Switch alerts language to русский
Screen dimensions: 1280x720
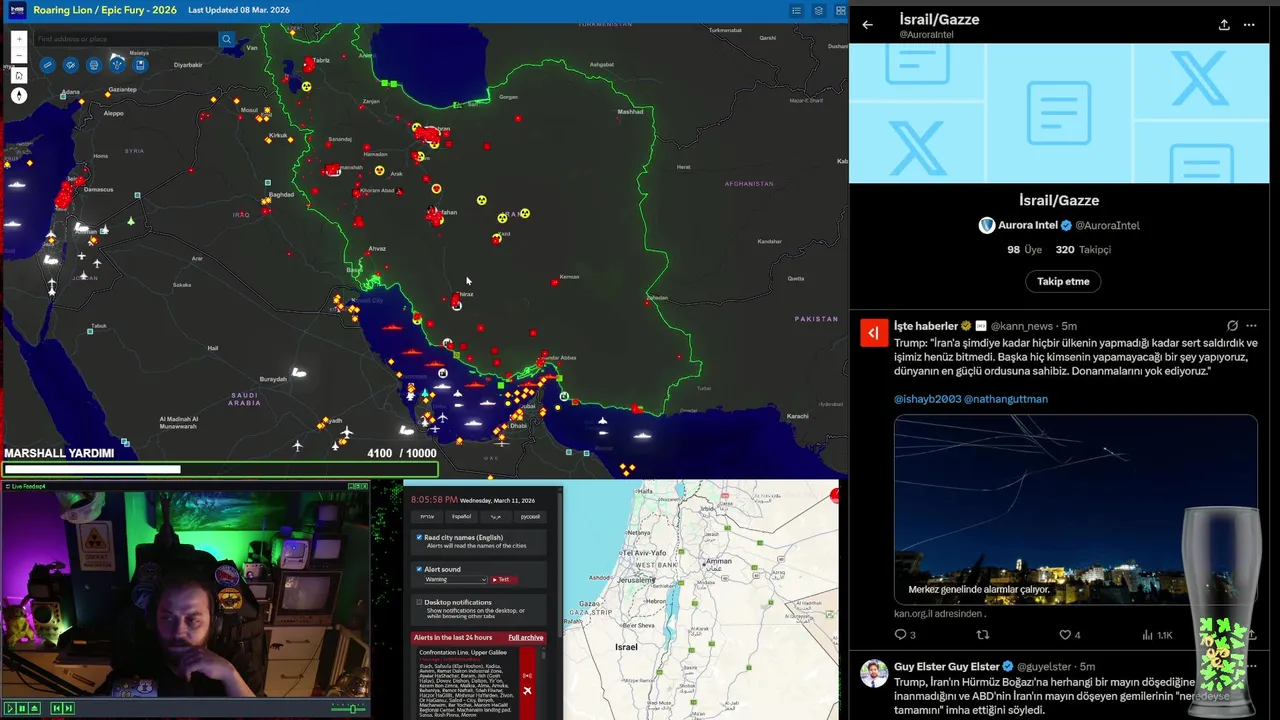tap(530, 517)
